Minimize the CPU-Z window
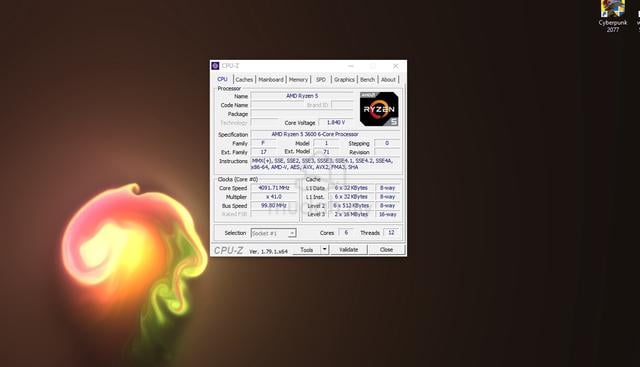Image resolution: width=640 pixels, height=367 pixels. coord(351,66)
